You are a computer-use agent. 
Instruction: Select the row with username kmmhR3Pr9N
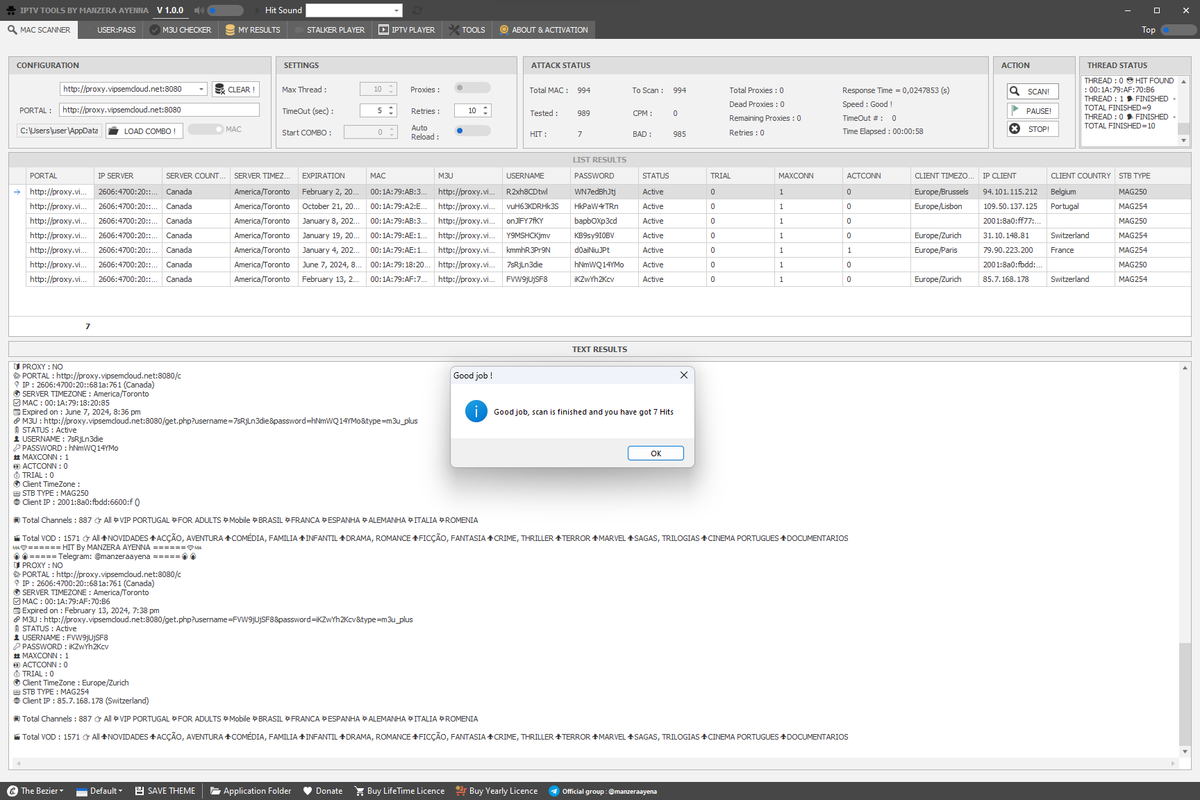point(600,250)
